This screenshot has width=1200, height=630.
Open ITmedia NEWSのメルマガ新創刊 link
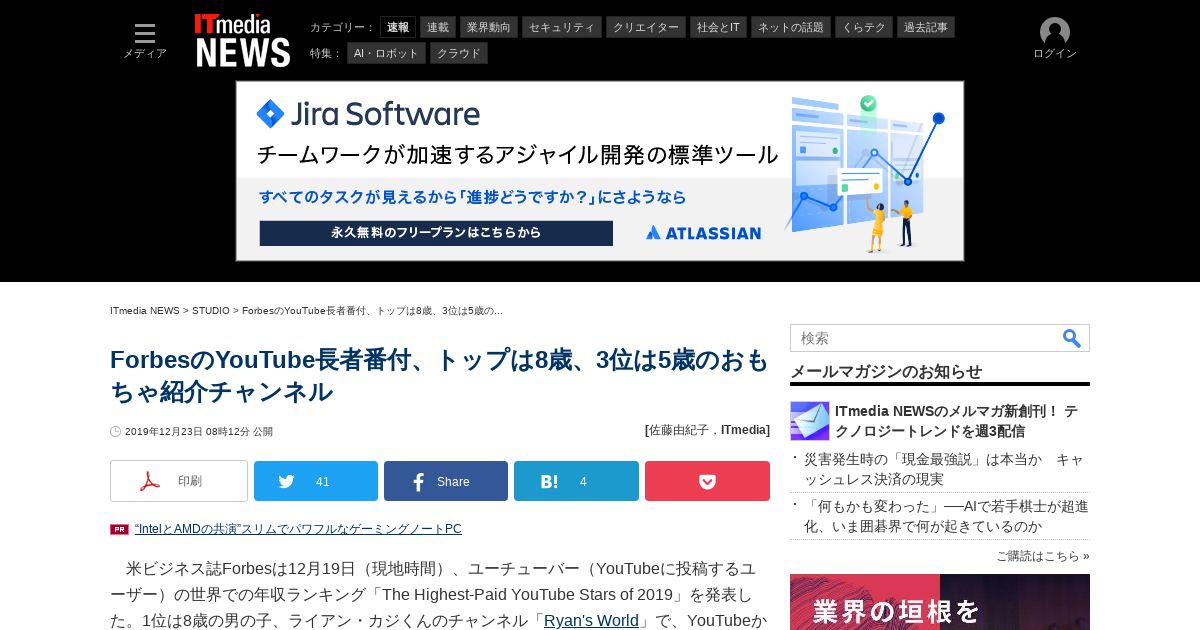[x=956, y=421]
